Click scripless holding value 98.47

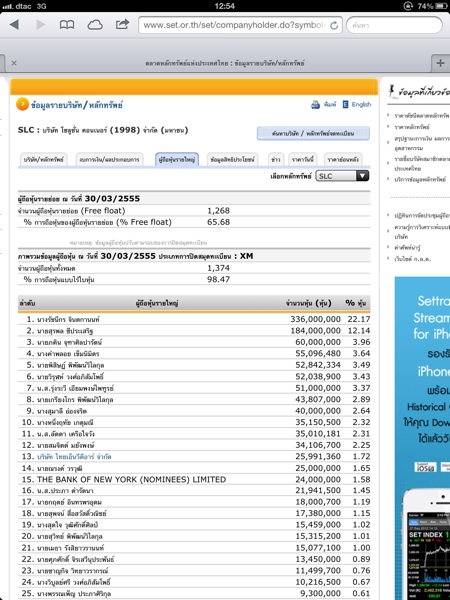click(x=218, y=280)
